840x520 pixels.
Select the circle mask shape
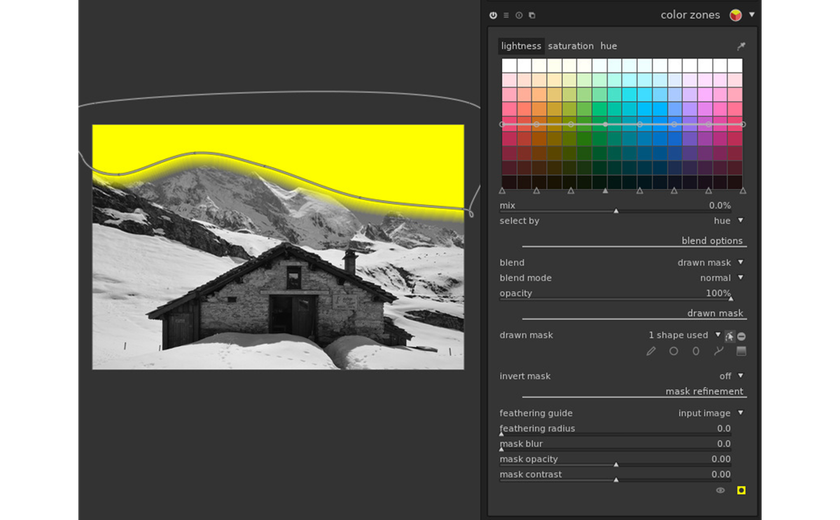point(673,351)
